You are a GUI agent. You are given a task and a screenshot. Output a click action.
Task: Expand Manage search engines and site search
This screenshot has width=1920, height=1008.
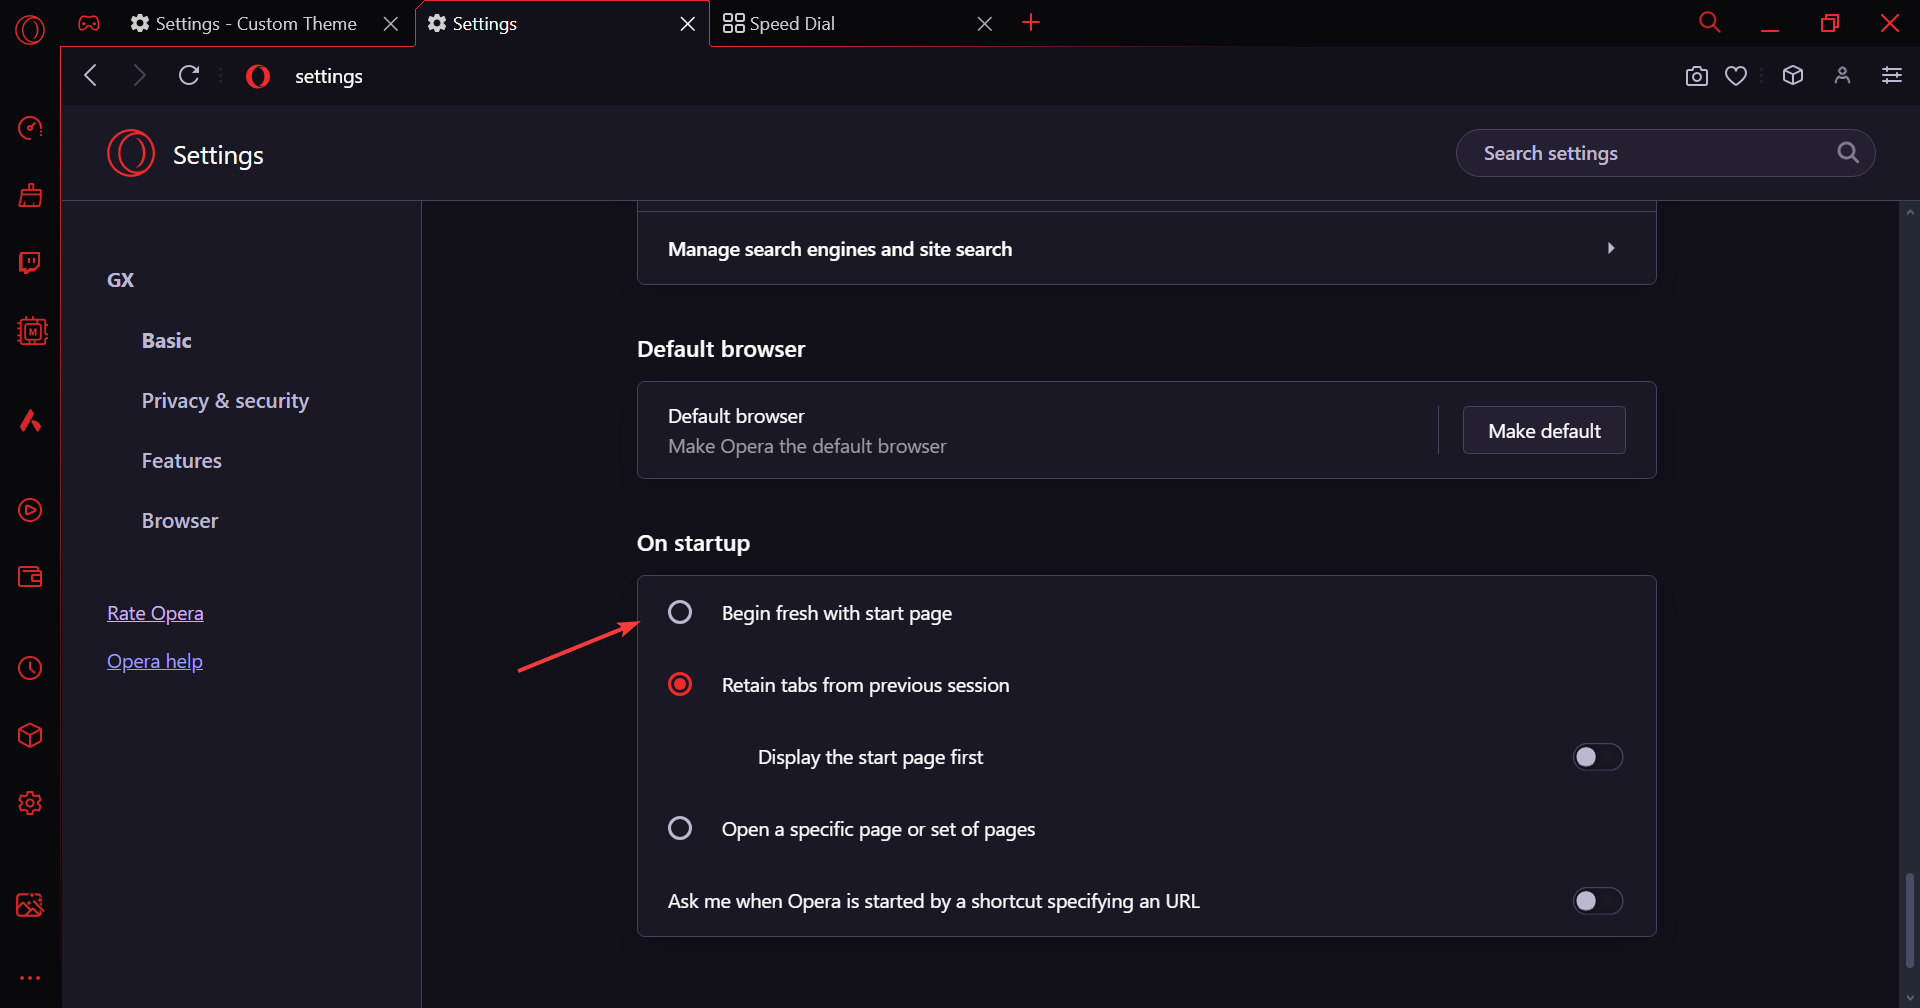point(1146,249)
